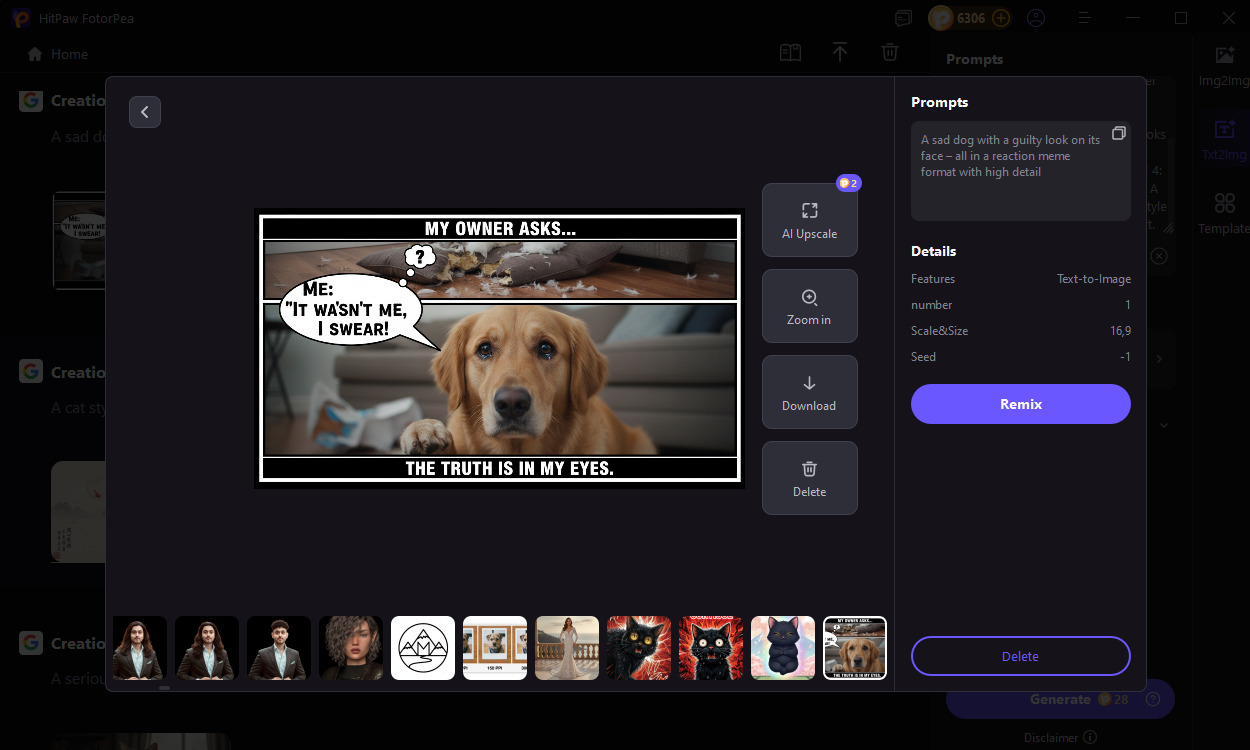1250x750 pixels.
Task: Select the curly-haired woman thumbnail
Action: 351,648
